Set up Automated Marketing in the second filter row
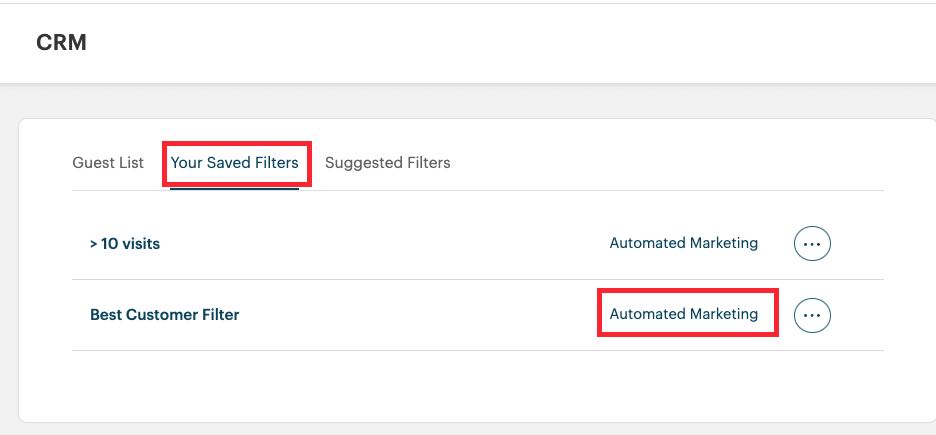This screenshot has width=936, height=435. point(684,314)
